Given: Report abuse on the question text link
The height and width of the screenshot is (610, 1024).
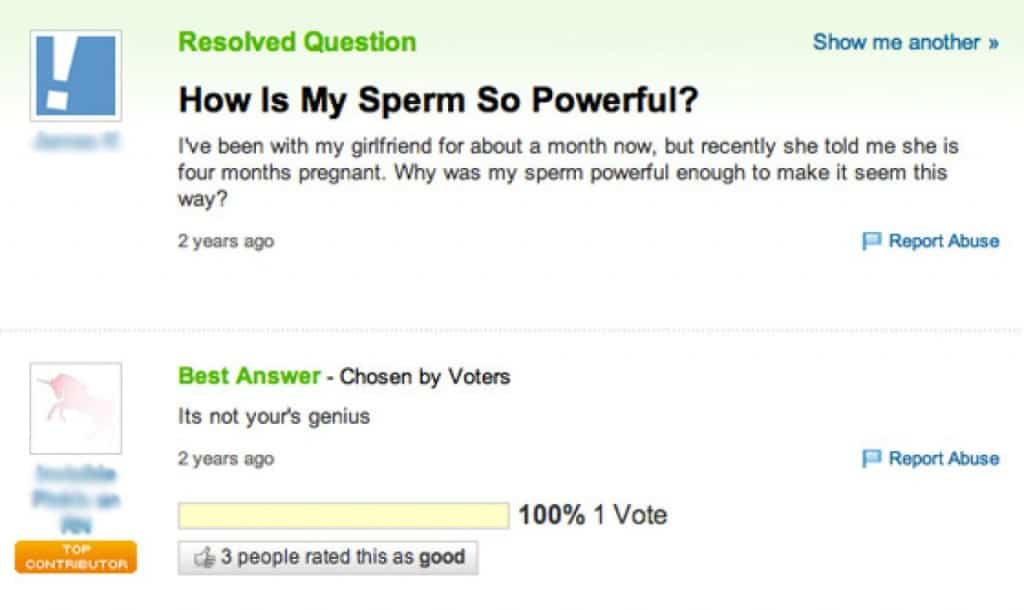Looking at the screenshot, I should 944,241.
